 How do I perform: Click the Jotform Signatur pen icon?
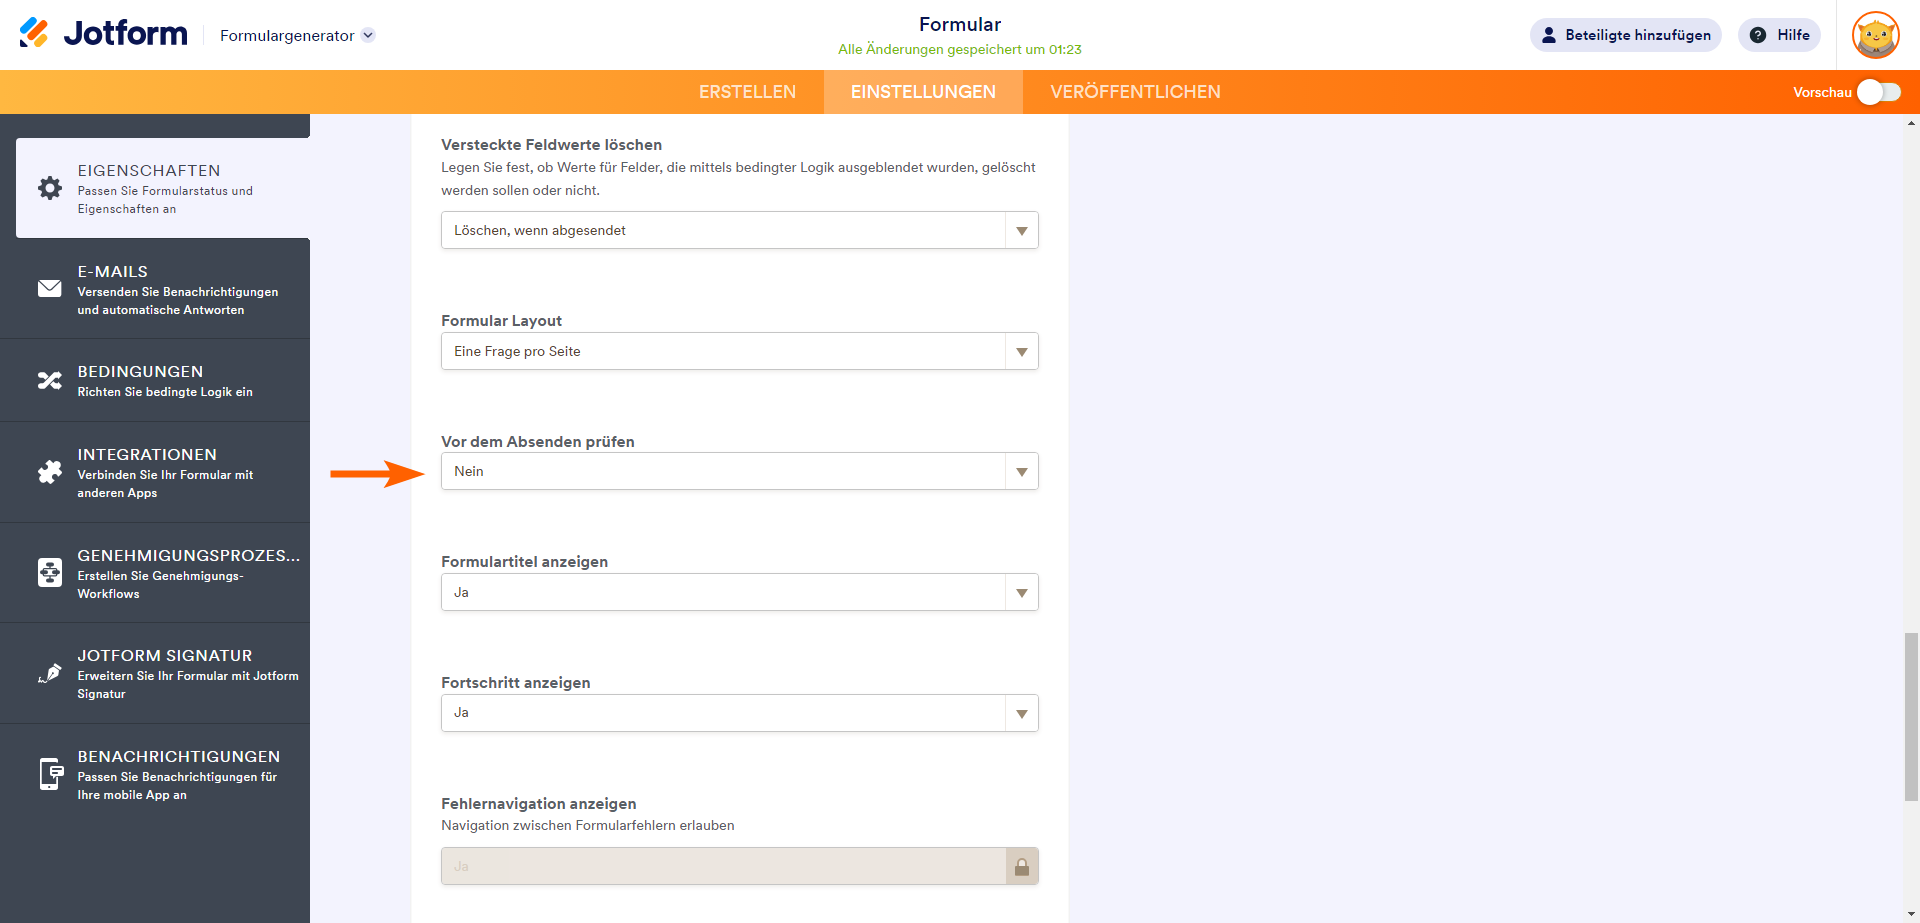(50, 673)
